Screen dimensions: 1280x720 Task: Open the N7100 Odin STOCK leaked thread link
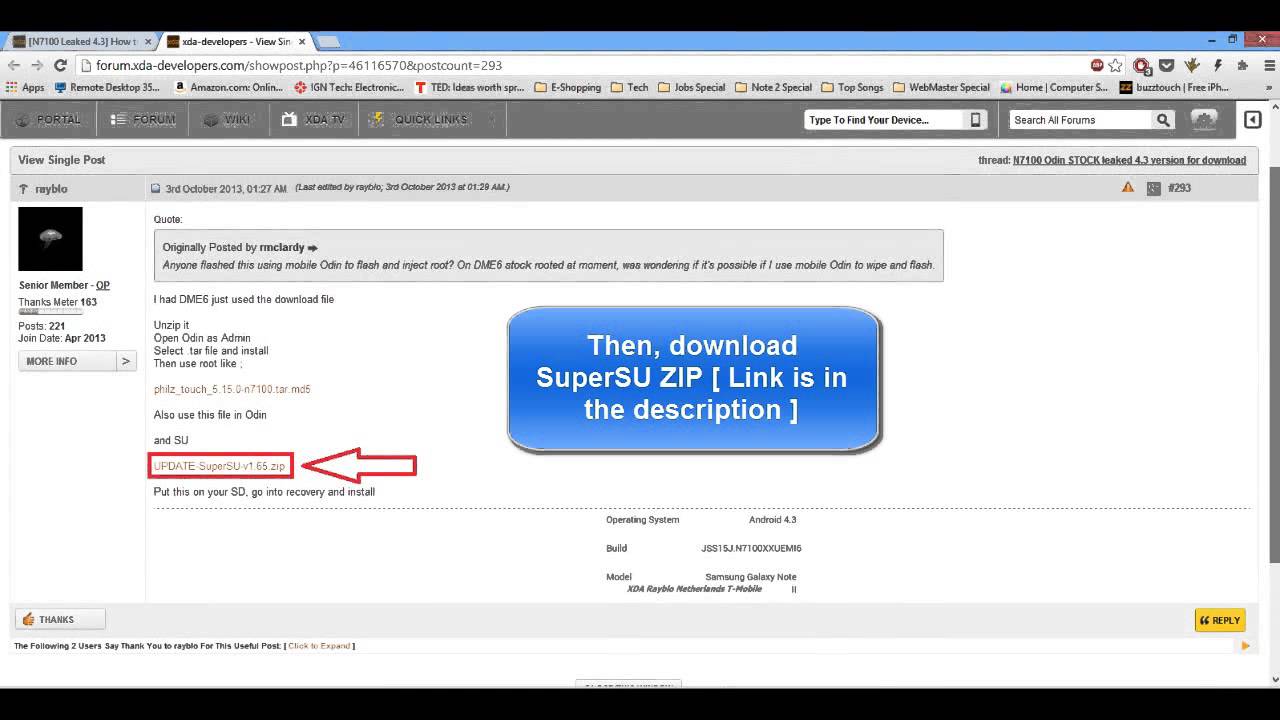click(x=1129, y=160)
